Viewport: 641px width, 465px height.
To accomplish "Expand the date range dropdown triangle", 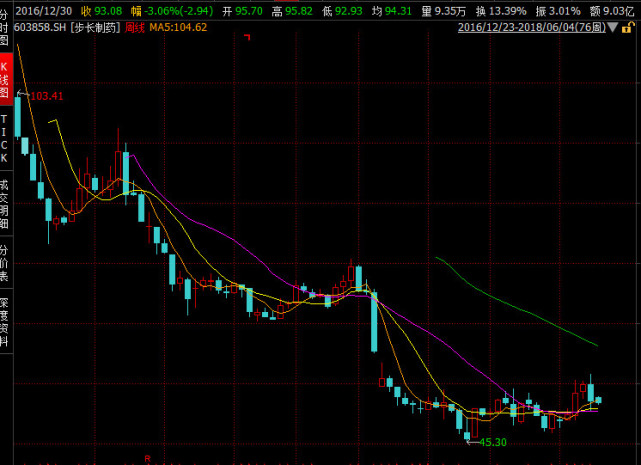I will coord(612,28).
